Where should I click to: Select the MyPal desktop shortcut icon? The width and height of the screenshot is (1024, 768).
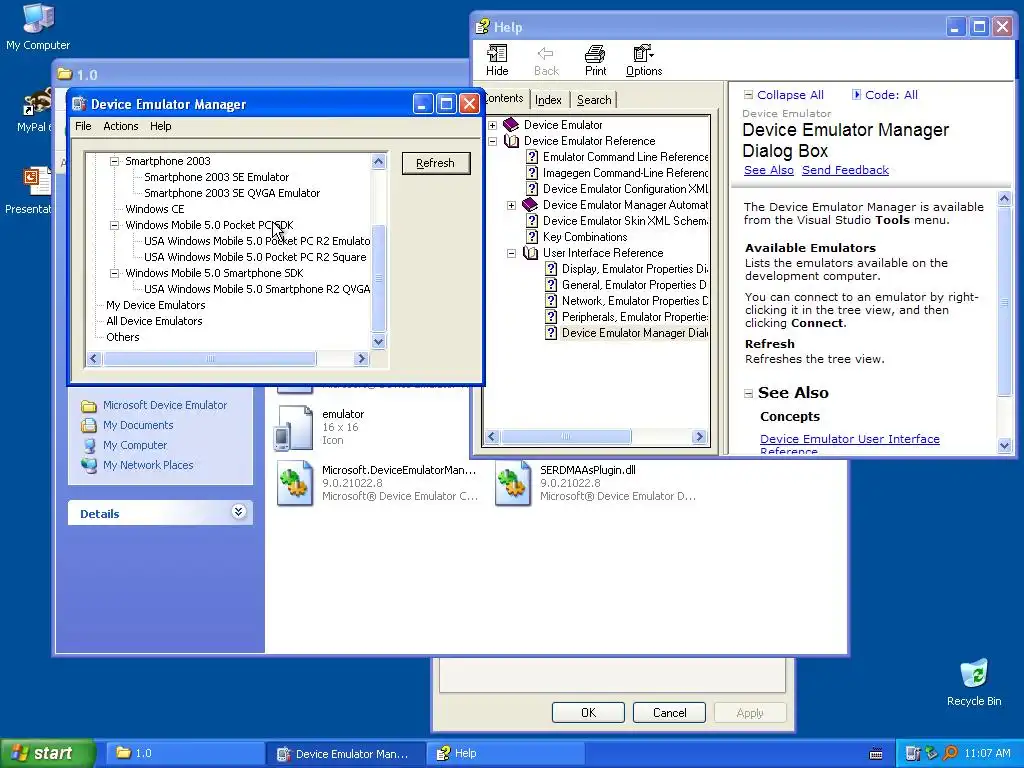pyautogui.click(x=37, y=103)
